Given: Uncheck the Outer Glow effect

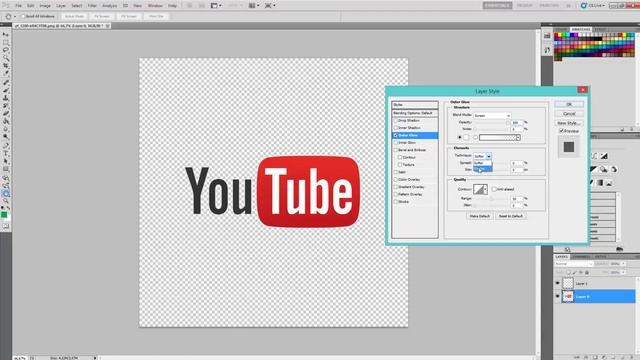Looking at the screenshot, I should [x=395, y=135].
